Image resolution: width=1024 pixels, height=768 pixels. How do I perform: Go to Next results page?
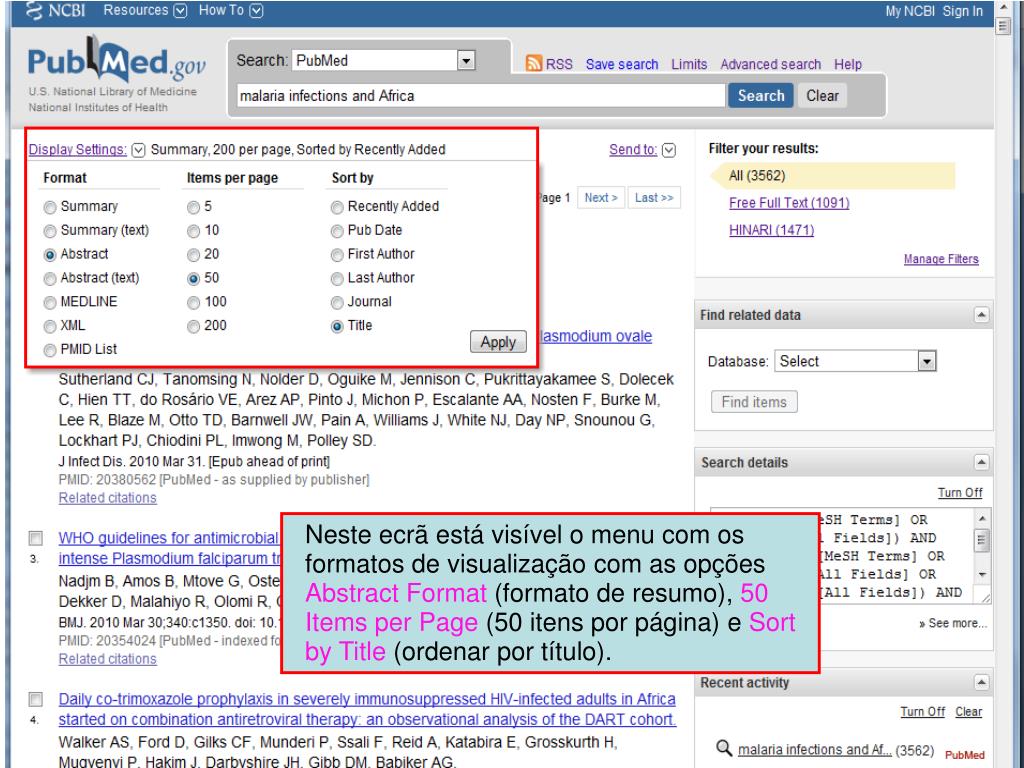pos(601,197)
